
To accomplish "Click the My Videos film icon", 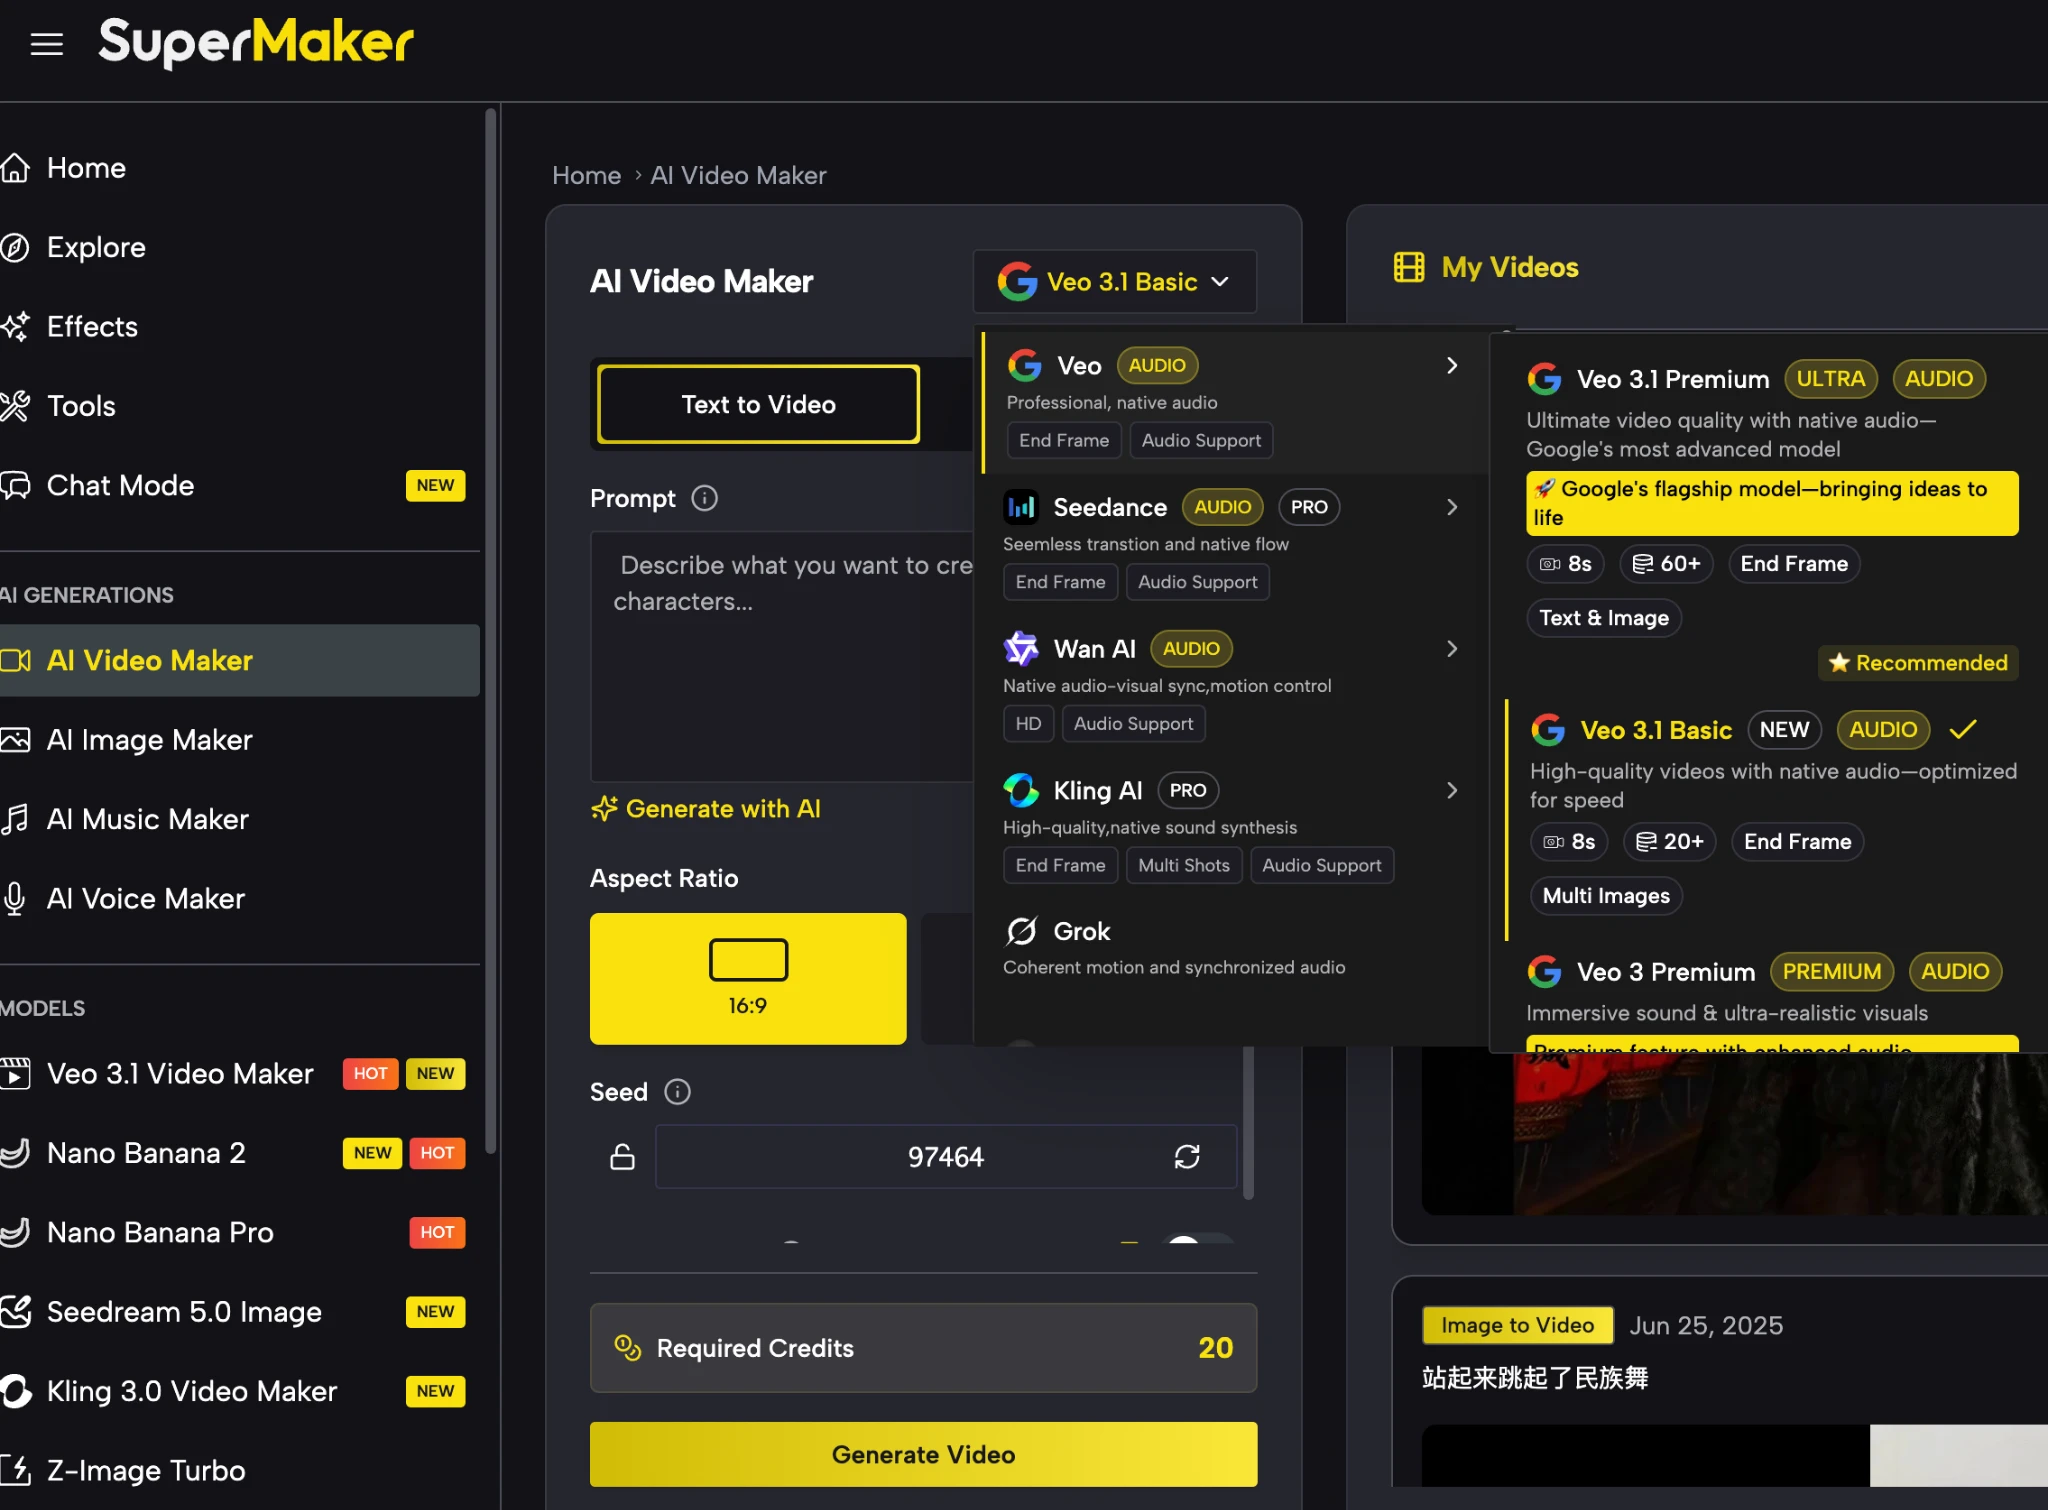I will [1408, 267].
